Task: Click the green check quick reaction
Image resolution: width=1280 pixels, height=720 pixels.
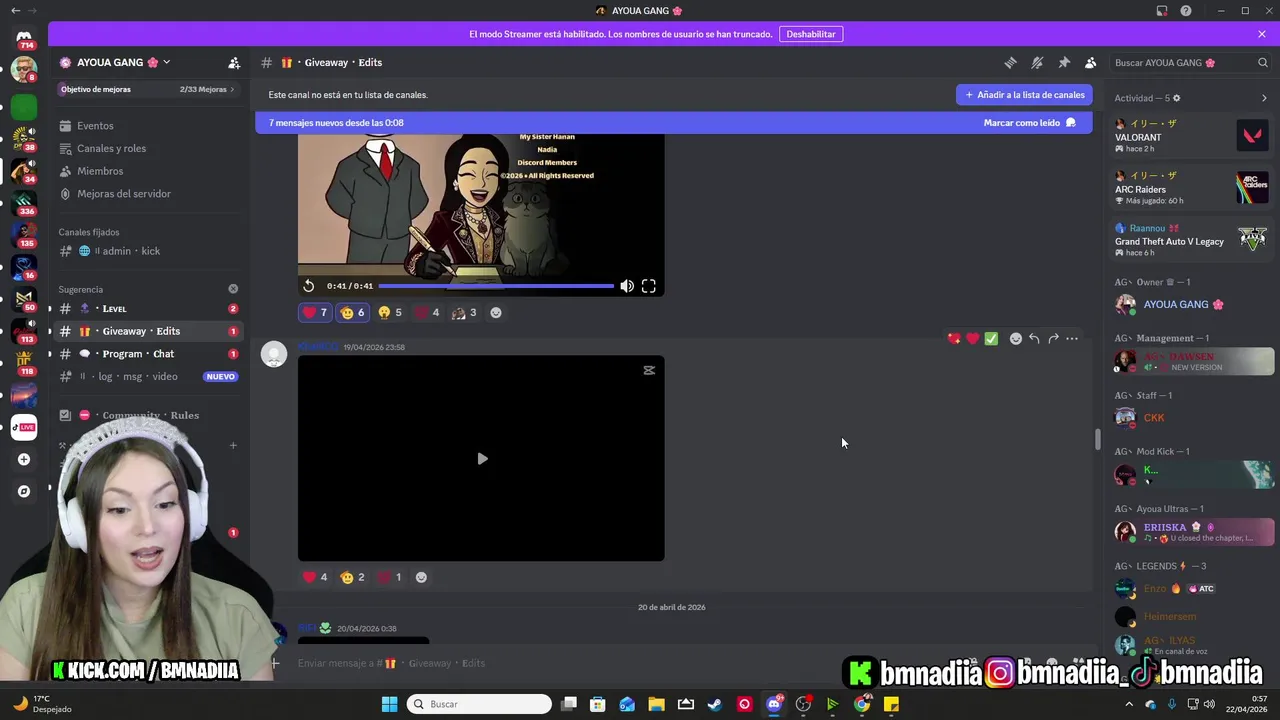Action: click(x=991, y=339)
